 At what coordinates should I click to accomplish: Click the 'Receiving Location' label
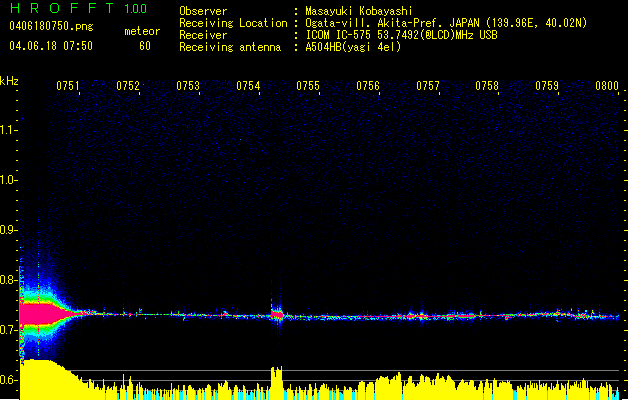click(x=233, y=23)
